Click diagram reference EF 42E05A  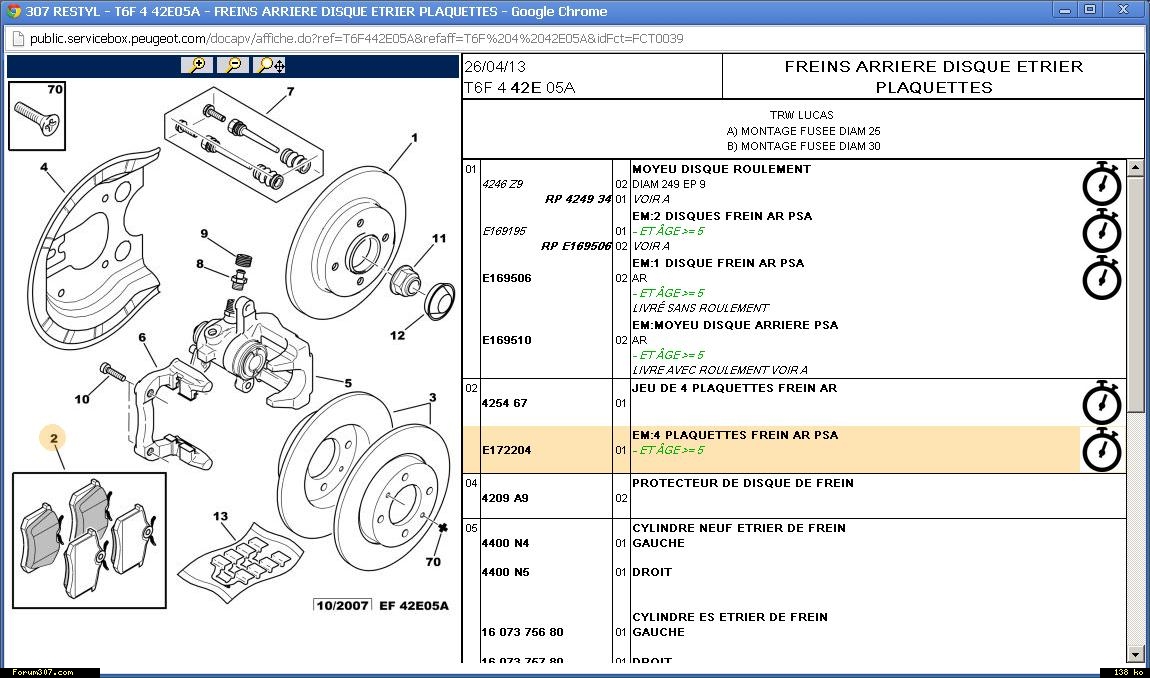point(414,605)
